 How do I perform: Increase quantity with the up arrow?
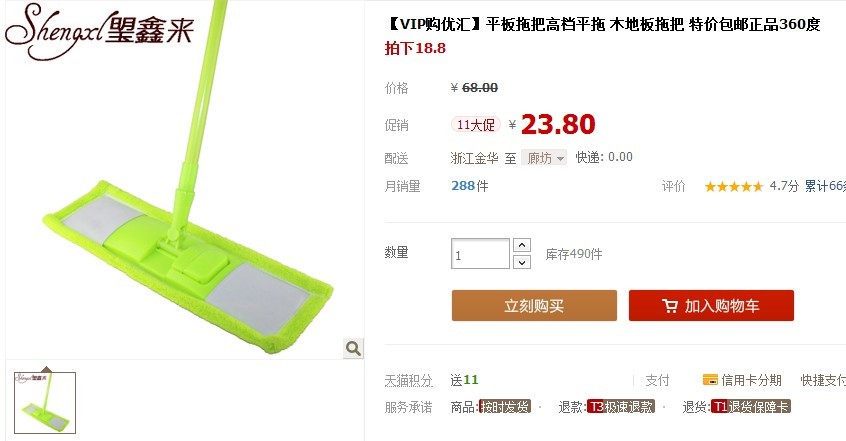(522, 245)
